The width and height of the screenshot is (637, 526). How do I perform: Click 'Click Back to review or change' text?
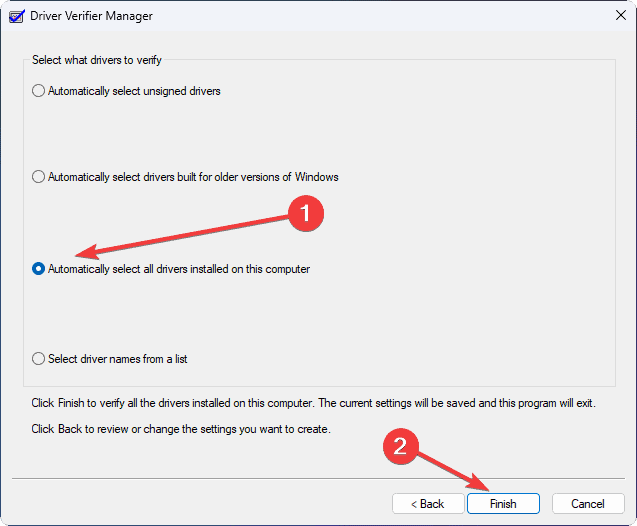click(x=181, y=429)
